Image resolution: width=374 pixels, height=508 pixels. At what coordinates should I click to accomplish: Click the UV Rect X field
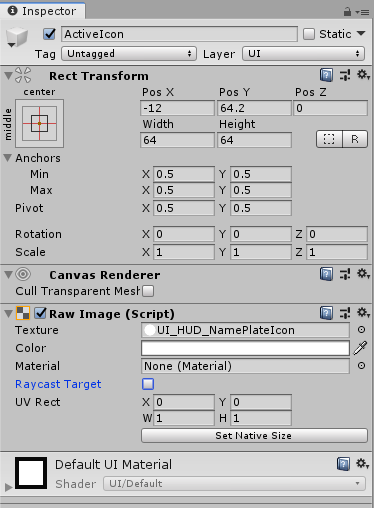(x=184, y=402)
